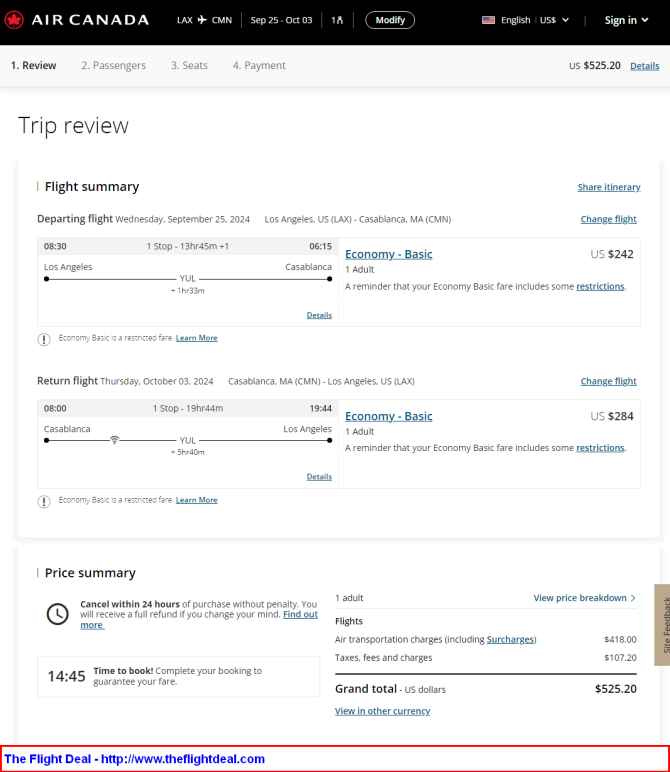Open Economy - Basic link for departing flight
Viewport: 670px width, 772px height.
(388, 254)
